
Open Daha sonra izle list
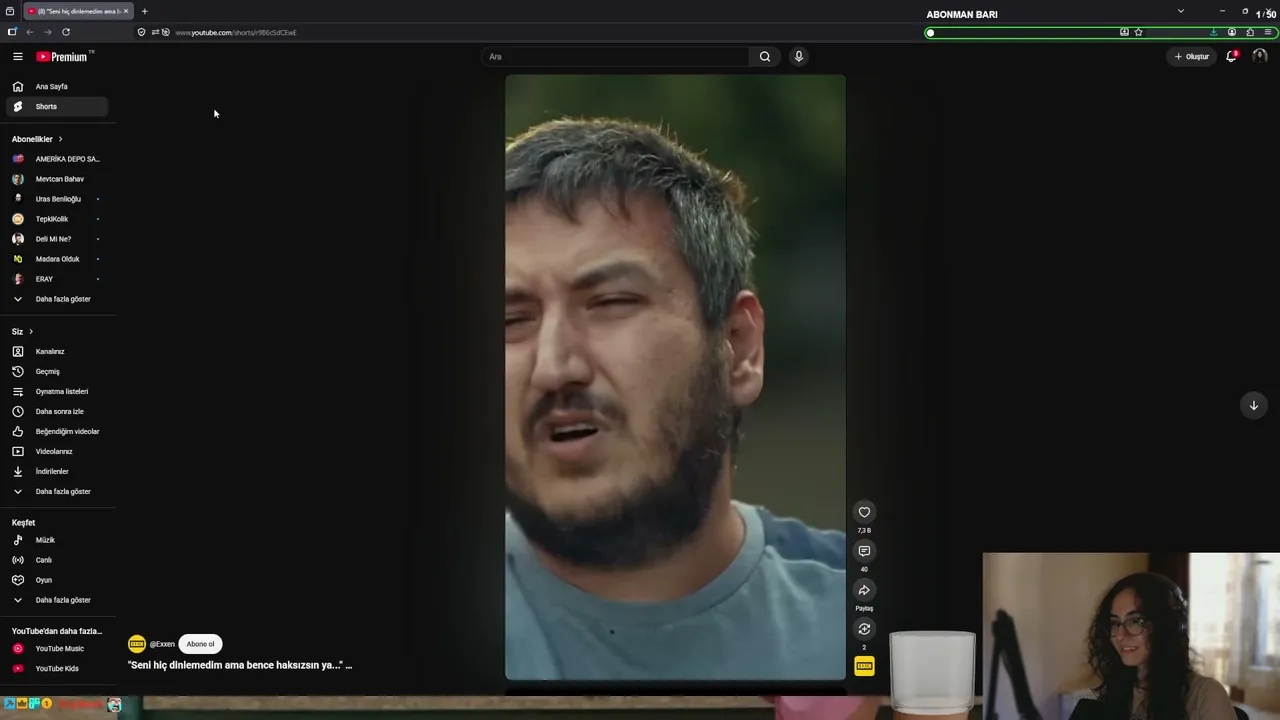56,412
